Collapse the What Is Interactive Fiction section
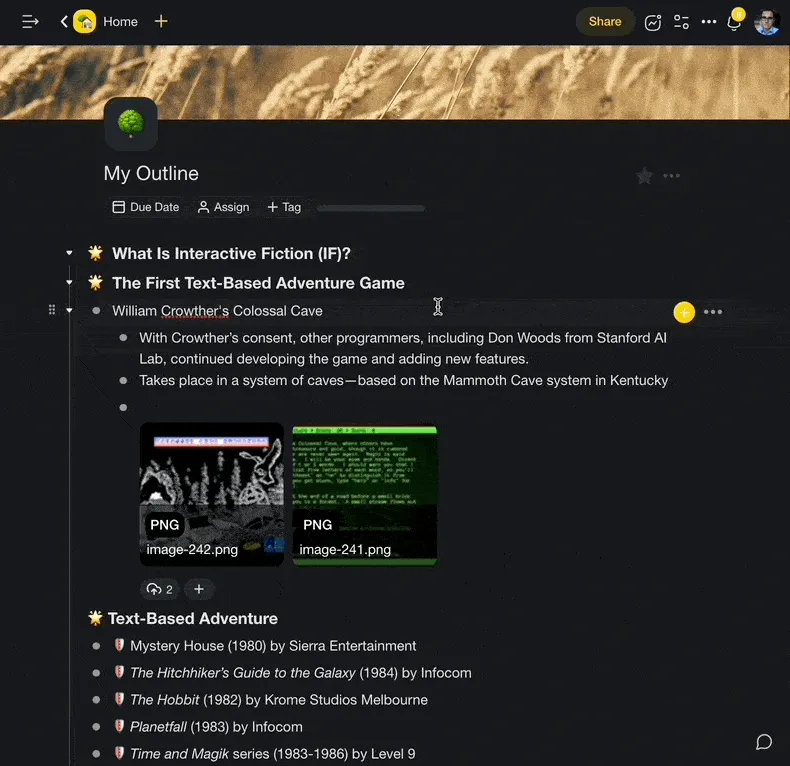Screen dimensions: 790x766 (70, 253)
